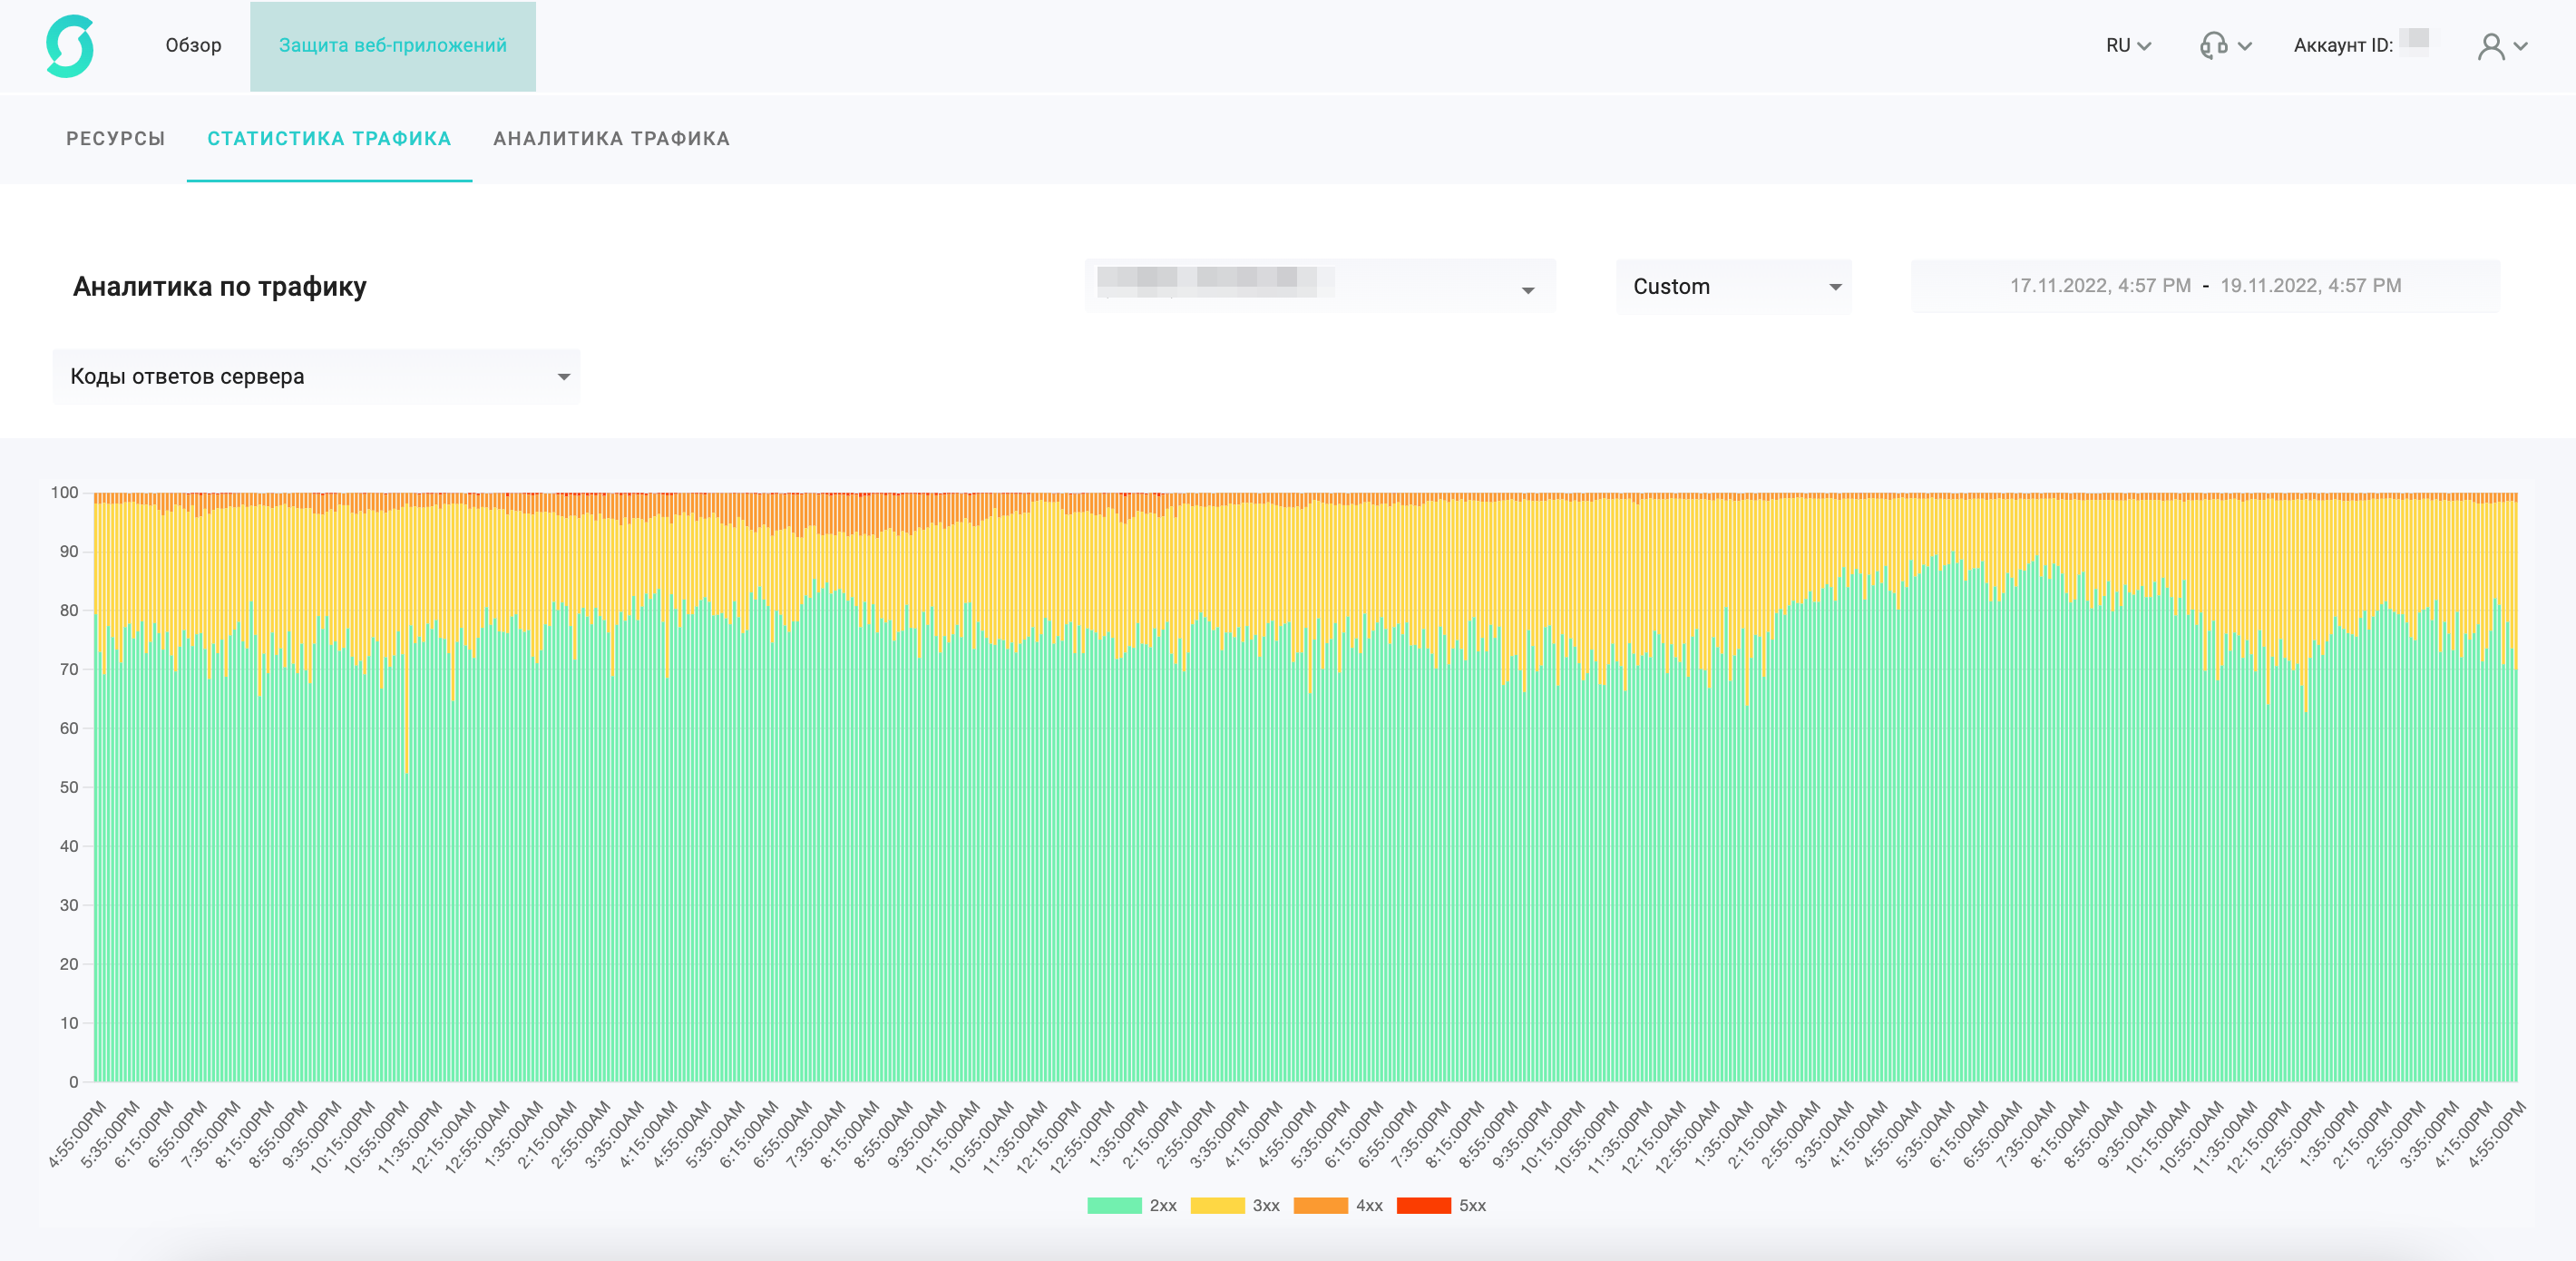Open the 'Аналитика трафика' tab
This screenshot has height=1261, width=2576.
[x=611, y=139]
